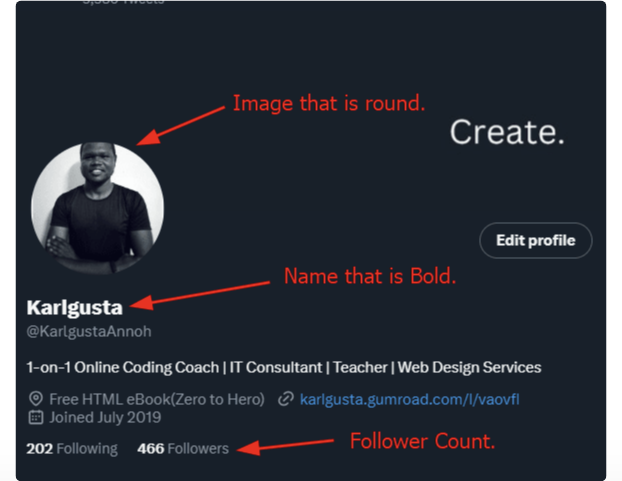Click the profile bio text line
The height and width of the screenshot is (481, 622).
(x=284, y=367)
